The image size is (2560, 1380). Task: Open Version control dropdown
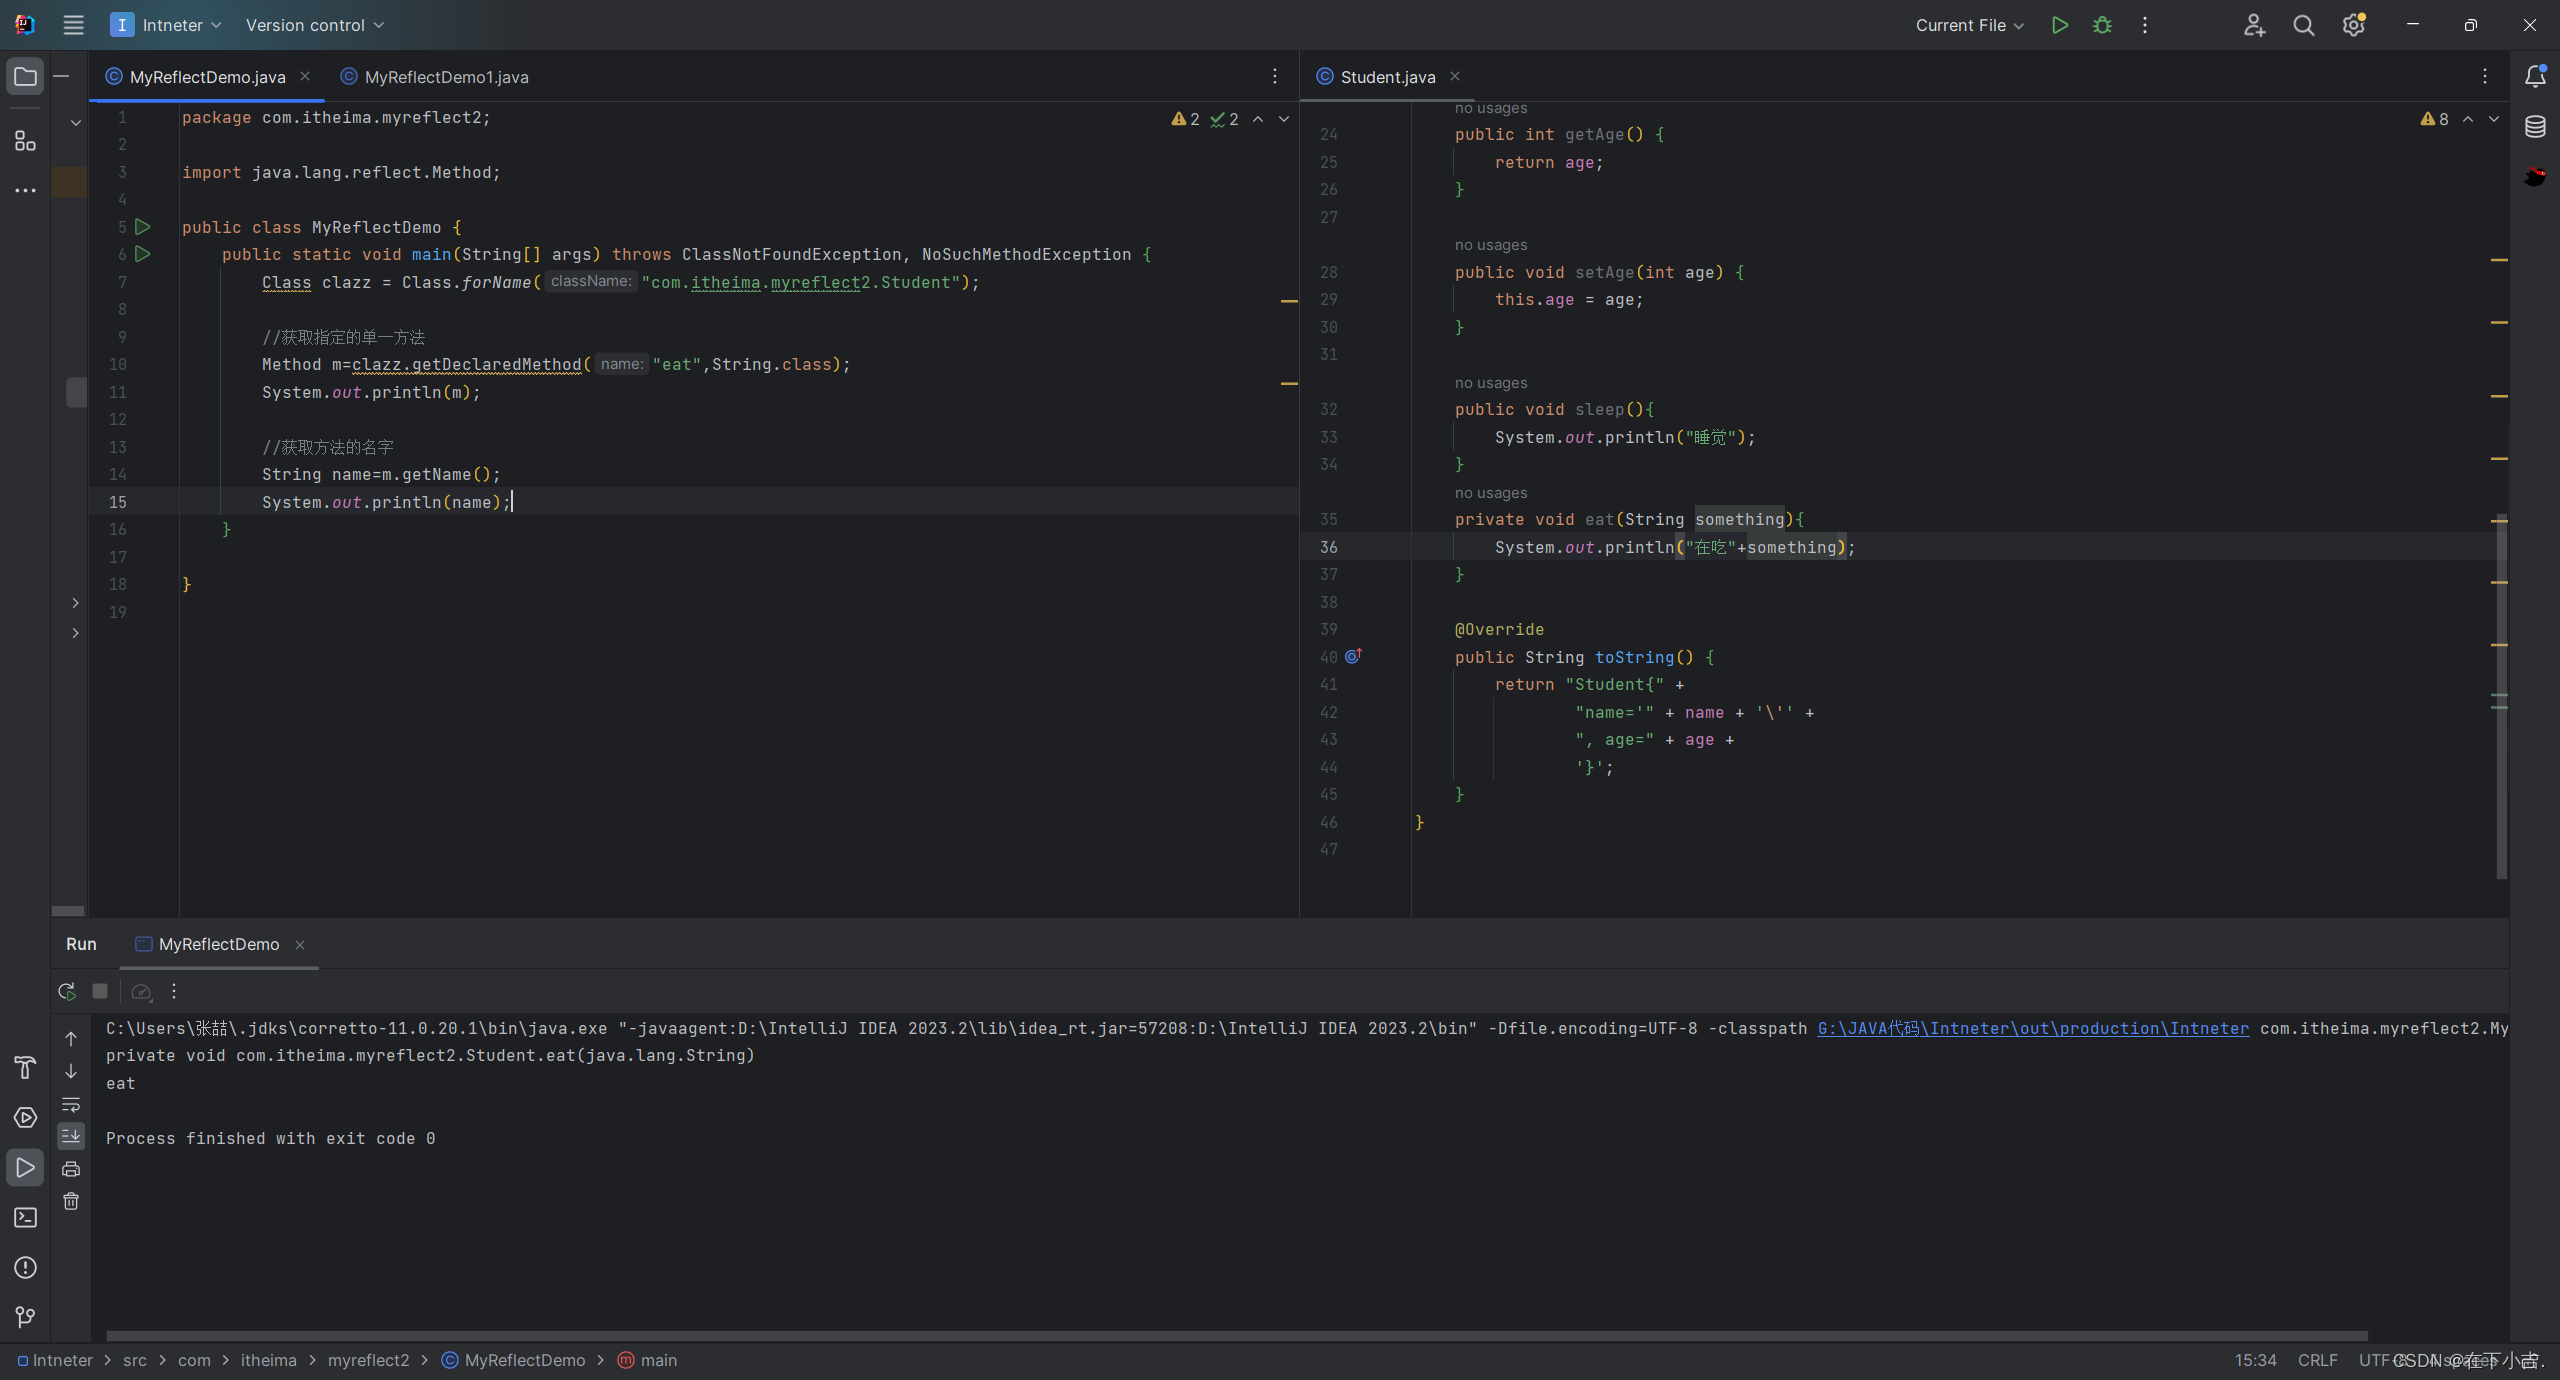[315, 25]
